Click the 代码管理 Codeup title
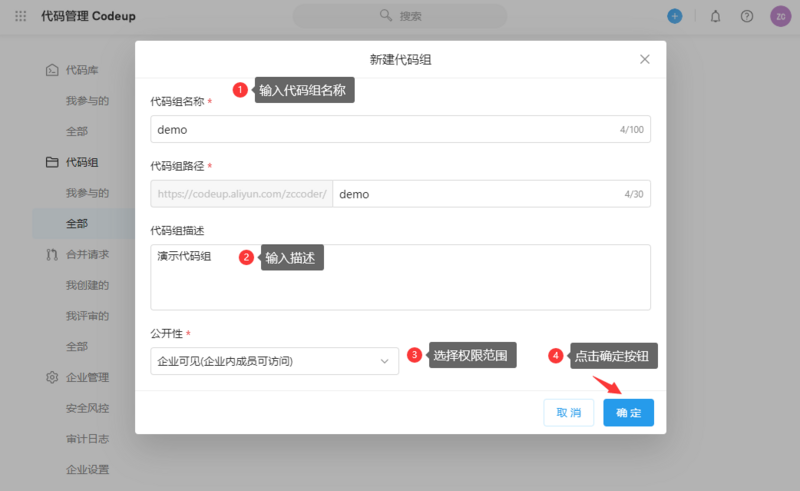800x491 pixels. click(88, 16)
